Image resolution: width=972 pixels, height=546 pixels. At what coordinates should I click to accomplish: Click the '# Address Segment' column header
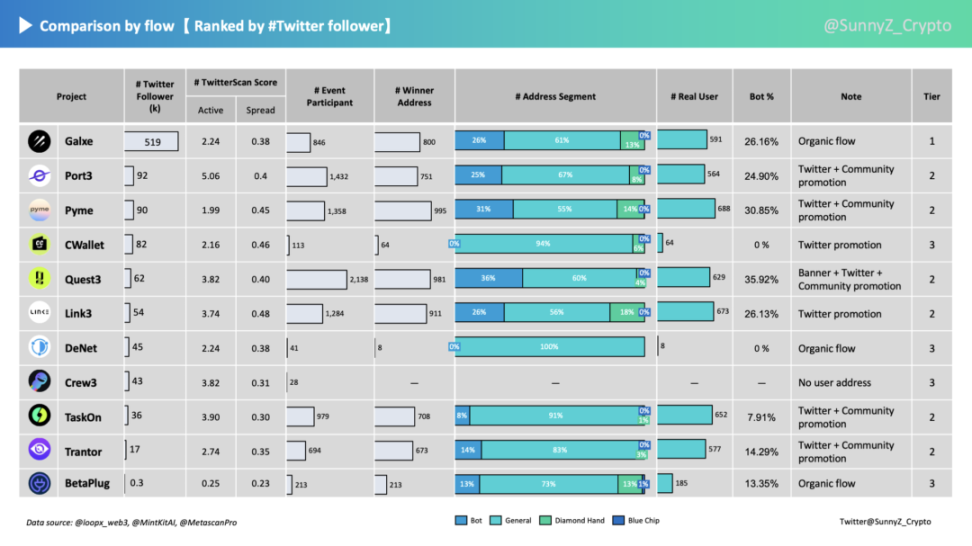pos(555,97)
